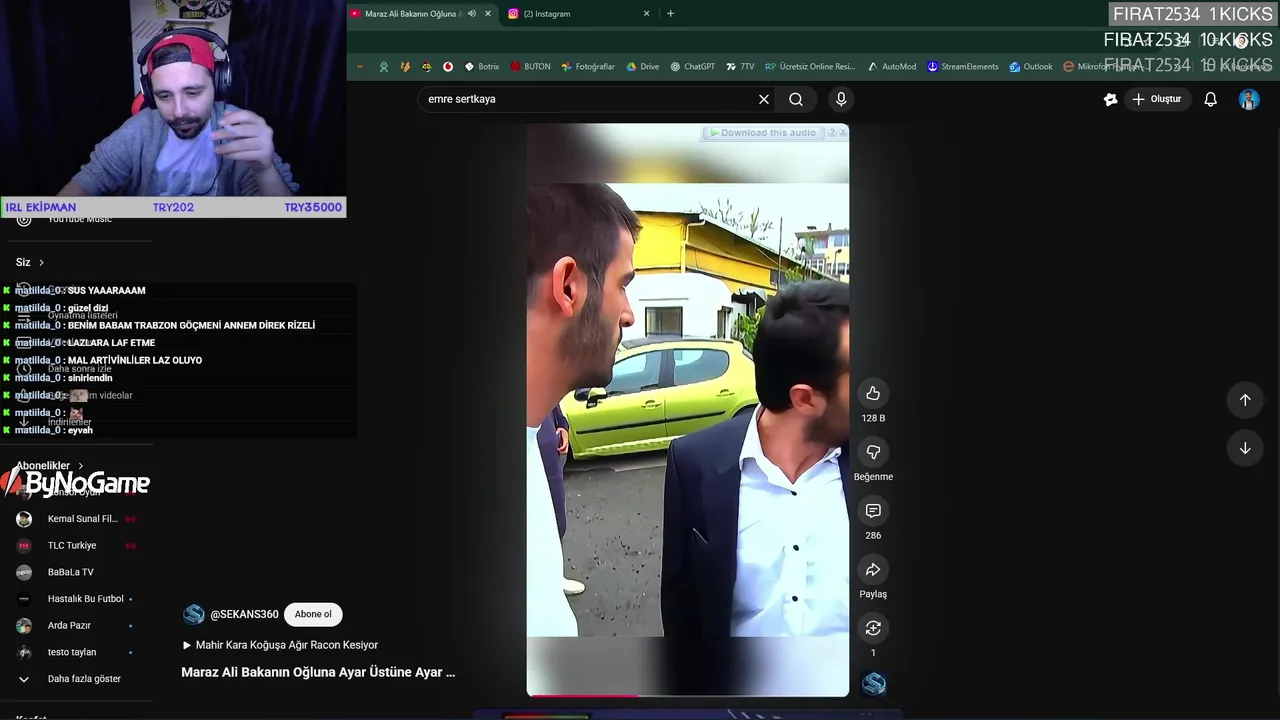The image size is (1280, 720).
Task: Close the Download this audio bar
Action: coord(842,132)
